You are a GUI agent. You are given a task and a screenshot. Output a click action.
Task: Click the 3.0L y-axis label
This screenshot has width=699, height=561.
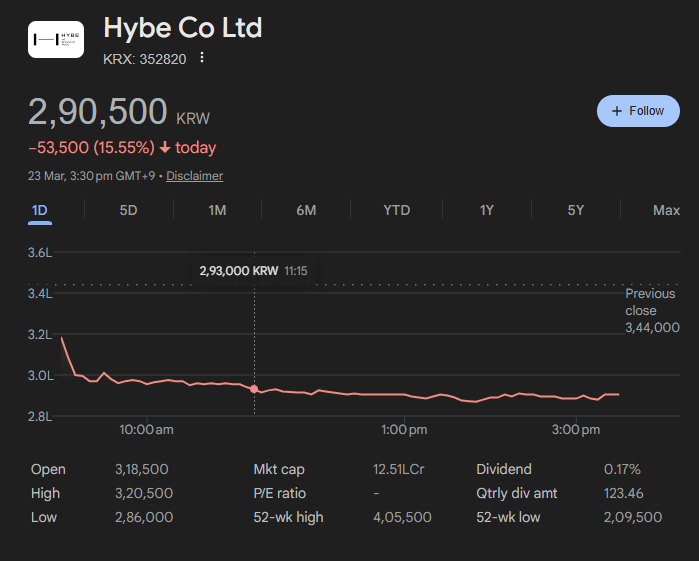[x=41, y=375]
